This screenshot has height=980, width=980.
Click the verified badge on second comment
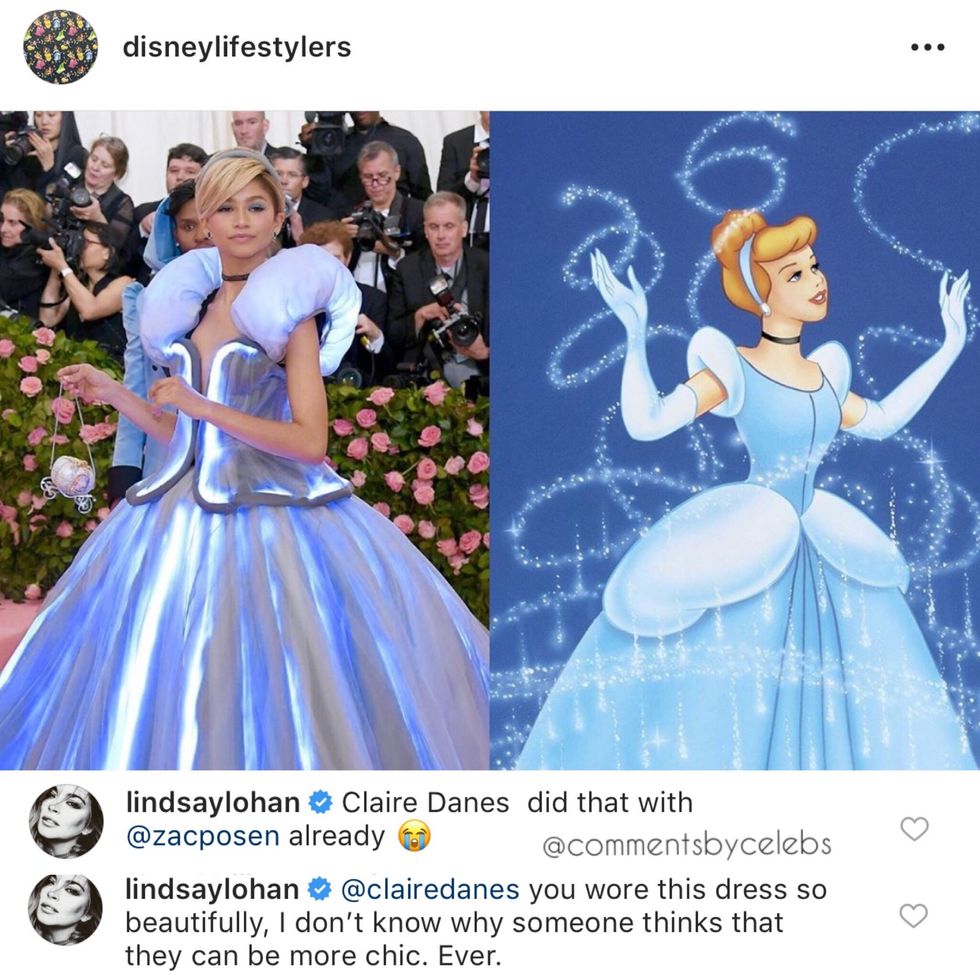(320, 890)
